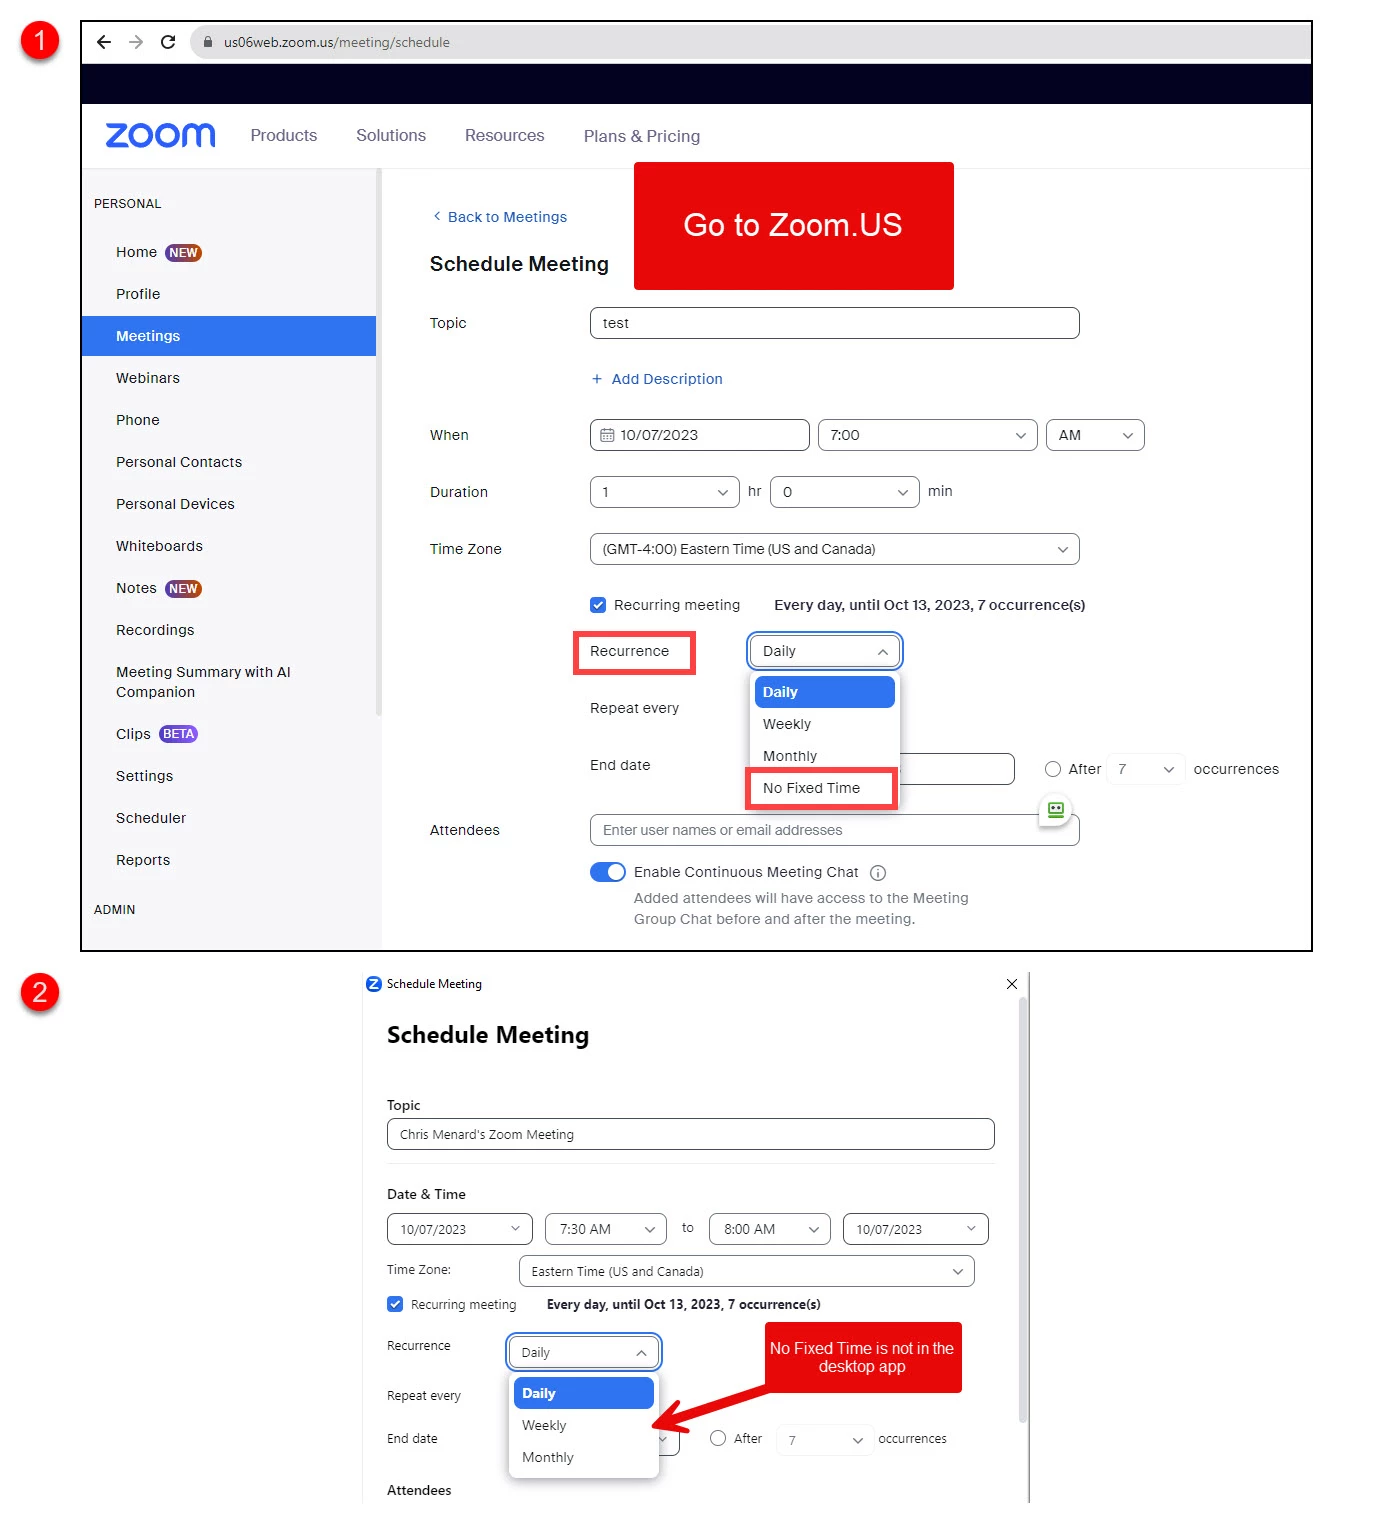Click the plus icon before Add Description
The image size is (1393, 1523).
point(597,379)
